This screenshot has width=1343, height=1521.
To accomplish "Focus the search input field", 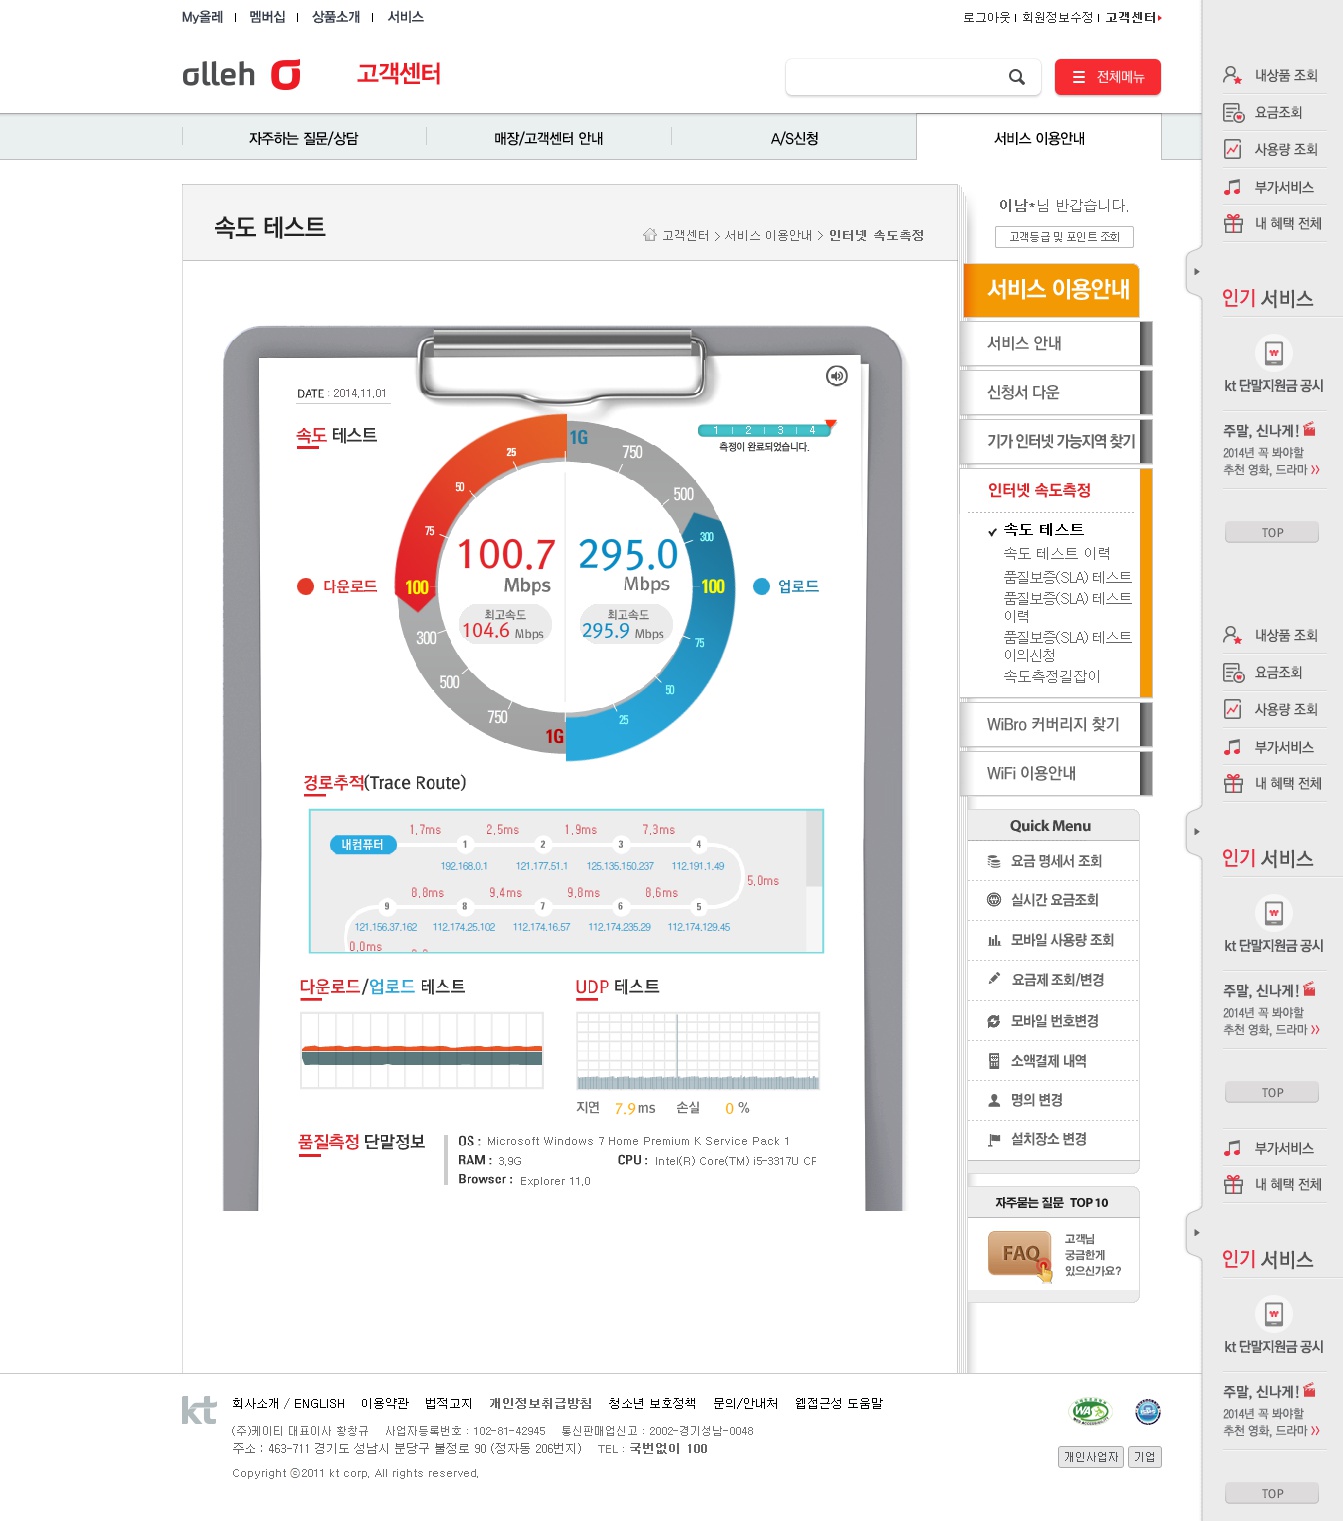I will point(895,77).
